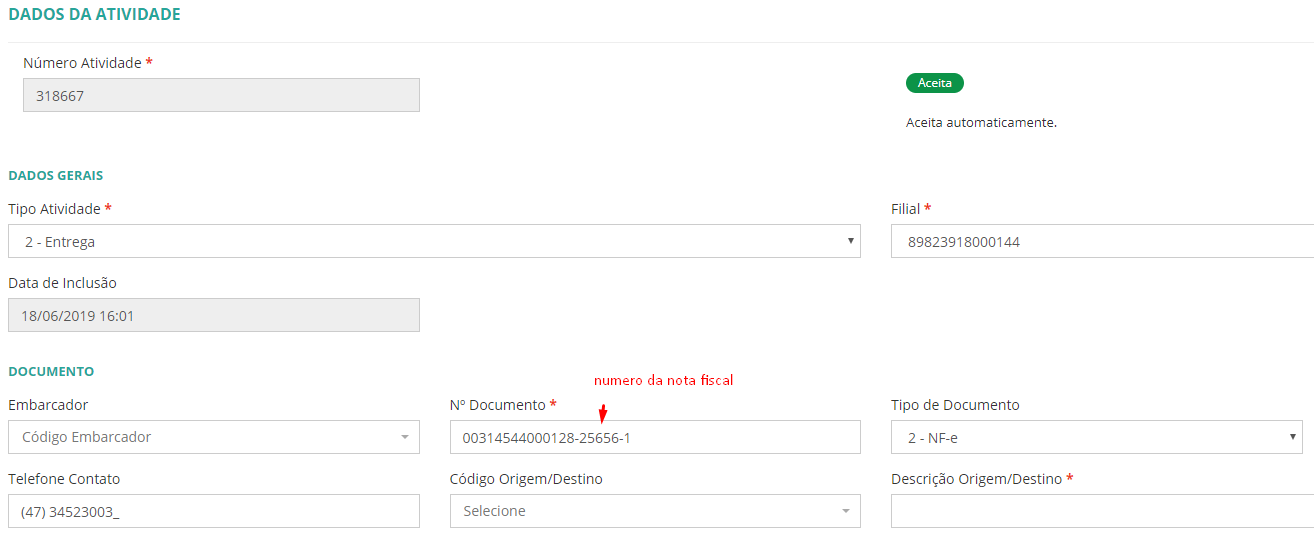
Task: Focus the Filial input field
Action: tap(1102, 241)
